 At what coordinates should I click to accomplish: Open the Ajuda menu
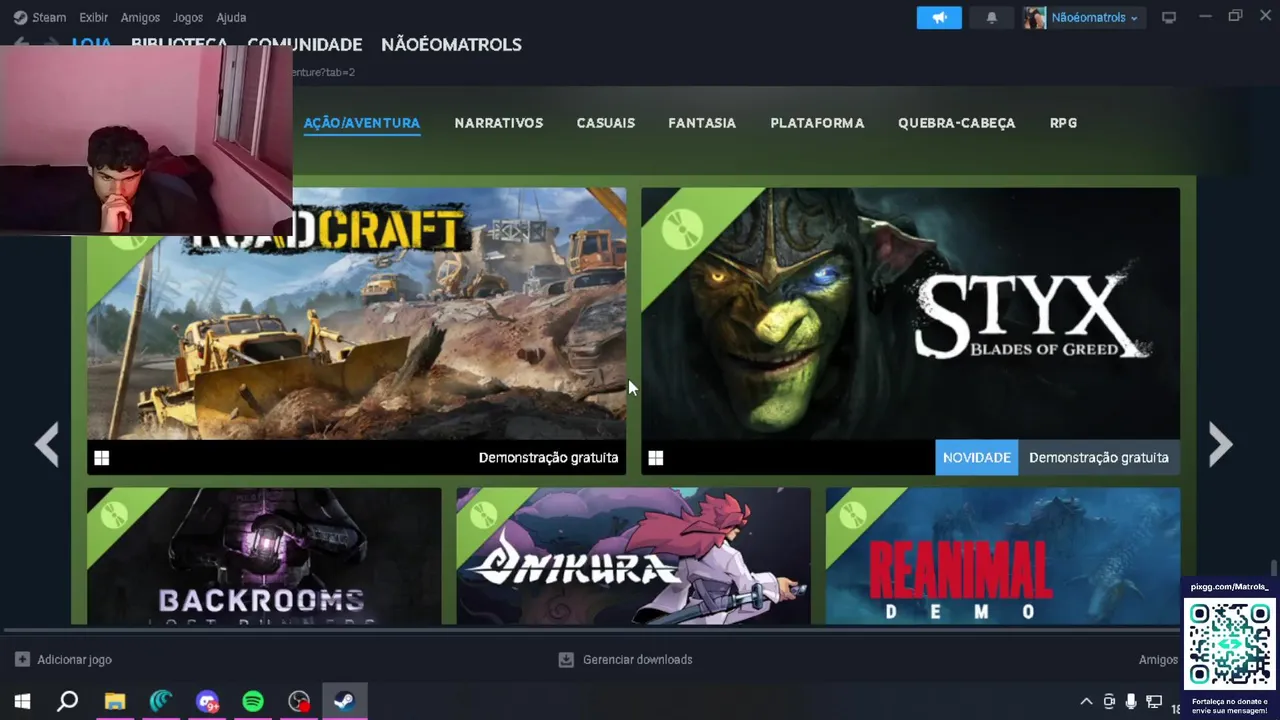[x=231, y=17]
